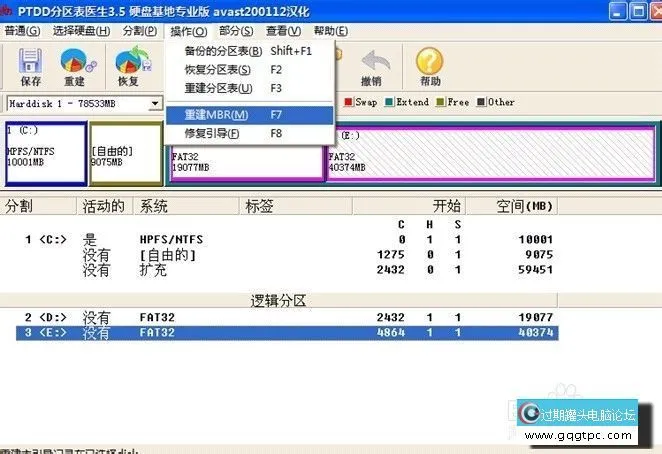Select the 扩充 59451 table row
Image resolution: width=662 pixels, height=454 pixels.
coord(287,270)
